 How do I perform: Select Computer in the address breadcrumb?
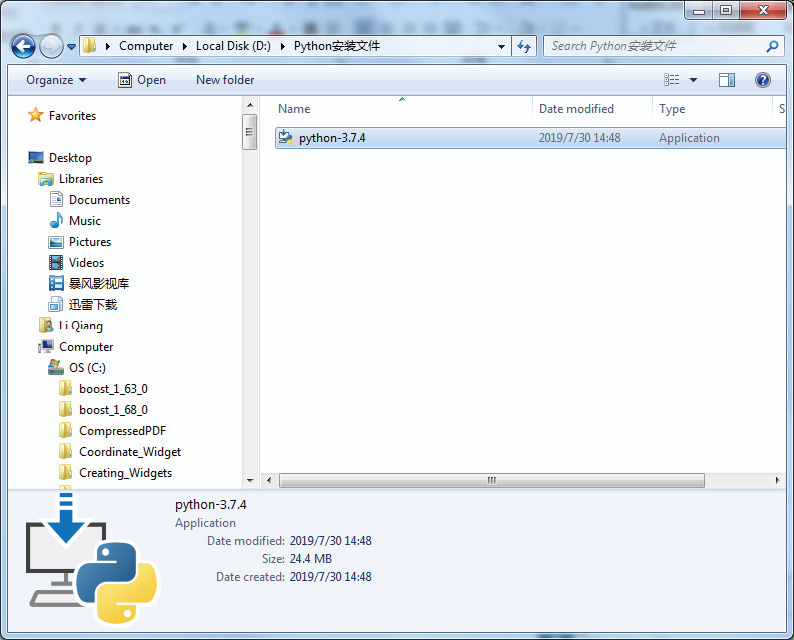point(146,46)
